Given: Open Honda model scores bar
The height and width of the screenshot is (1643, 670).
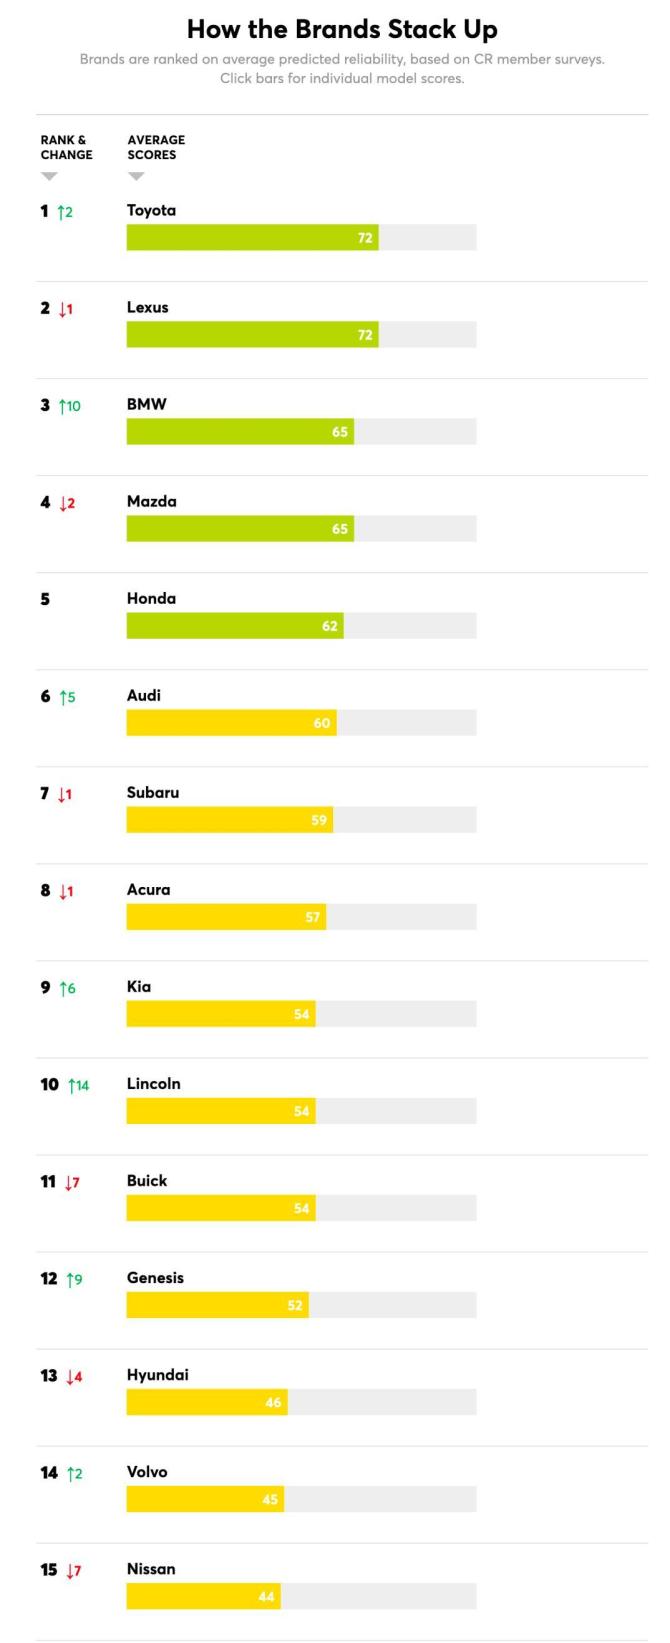Looking at the screenshot, I should (x=301, y=625).
